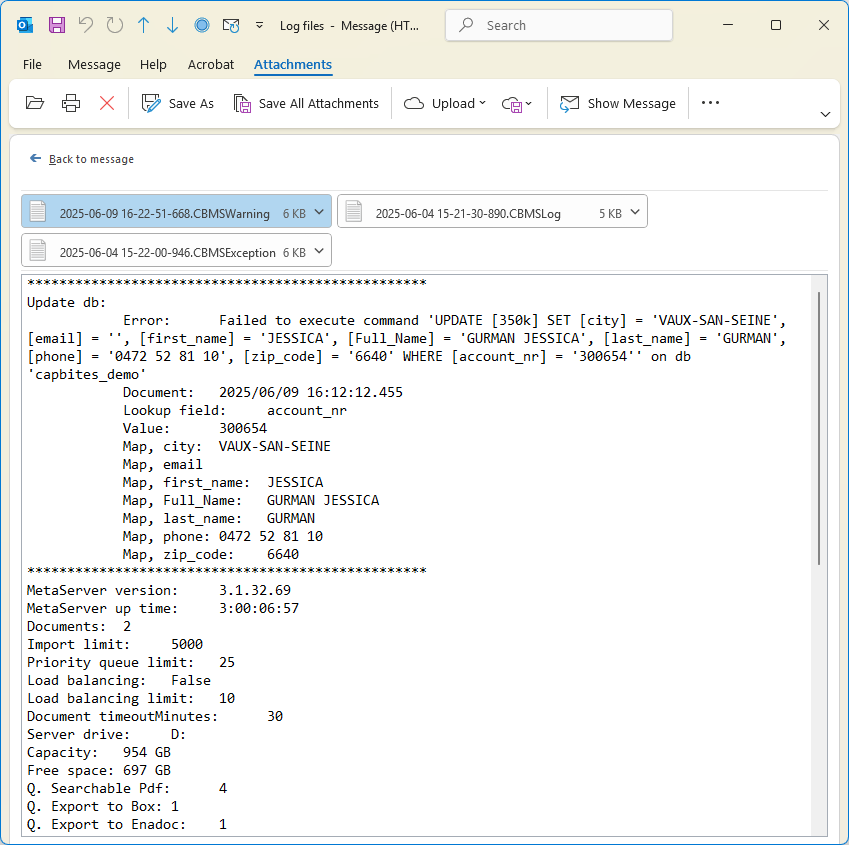Image resolution: width=849 pixels, height=845 pixels.
Task: Click the 'Q. Export to Box: 1' line
Action: (x=103, y=806)
